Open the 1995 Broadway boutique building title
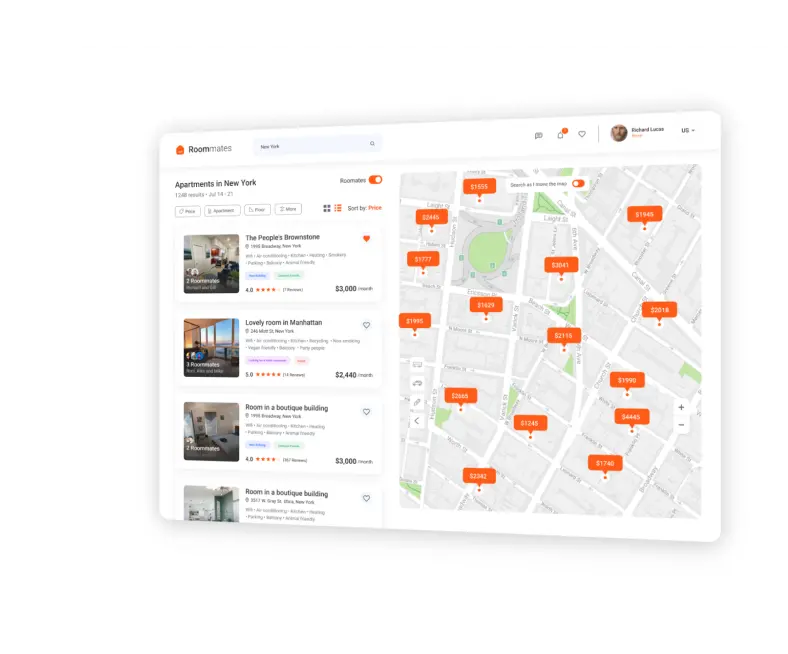The image size is (788, 654). 286,408
